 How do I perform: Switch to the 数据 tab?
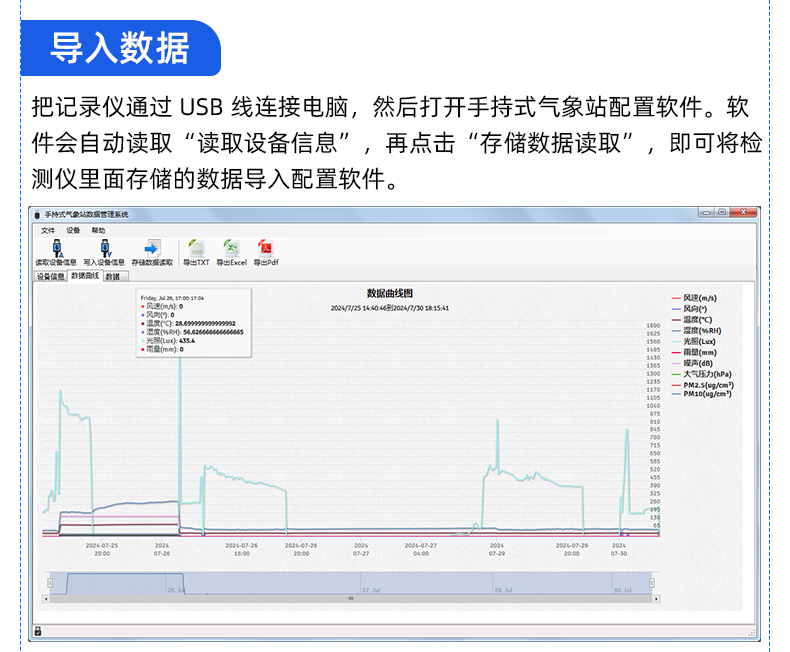112,276
